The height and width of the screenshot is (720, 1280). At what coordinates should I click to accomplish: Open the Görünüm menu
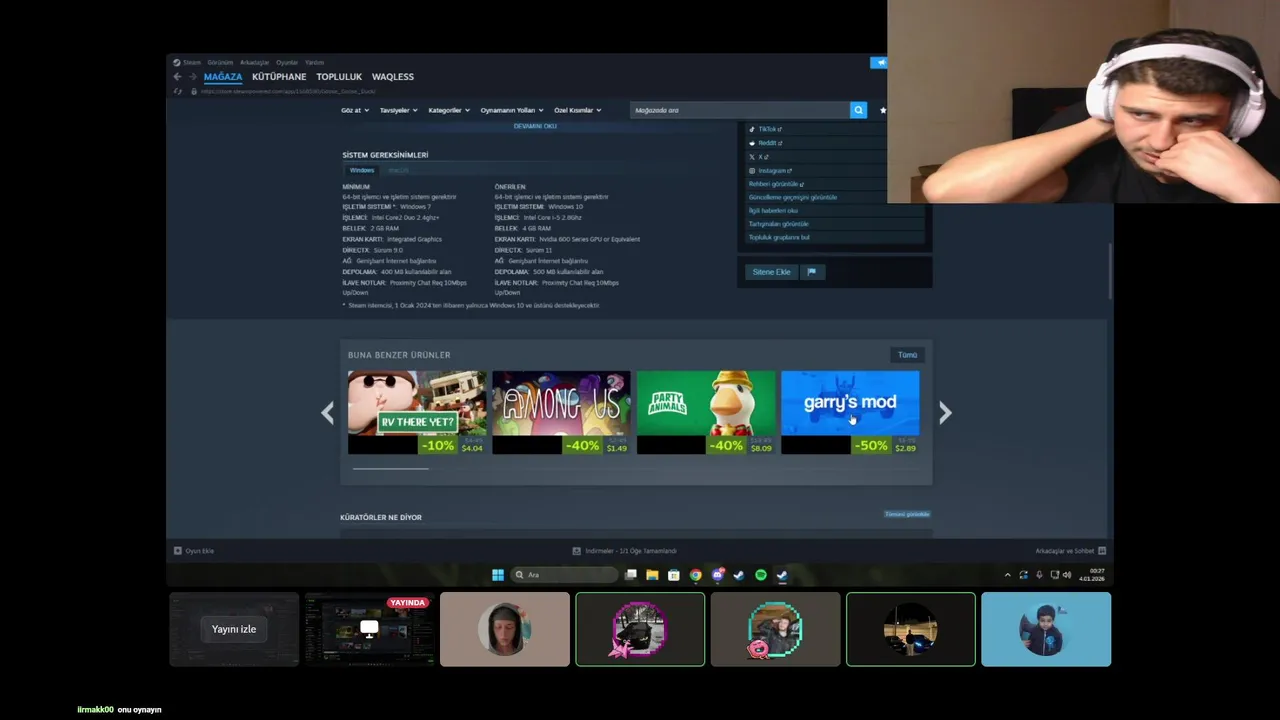pos(220,62)
